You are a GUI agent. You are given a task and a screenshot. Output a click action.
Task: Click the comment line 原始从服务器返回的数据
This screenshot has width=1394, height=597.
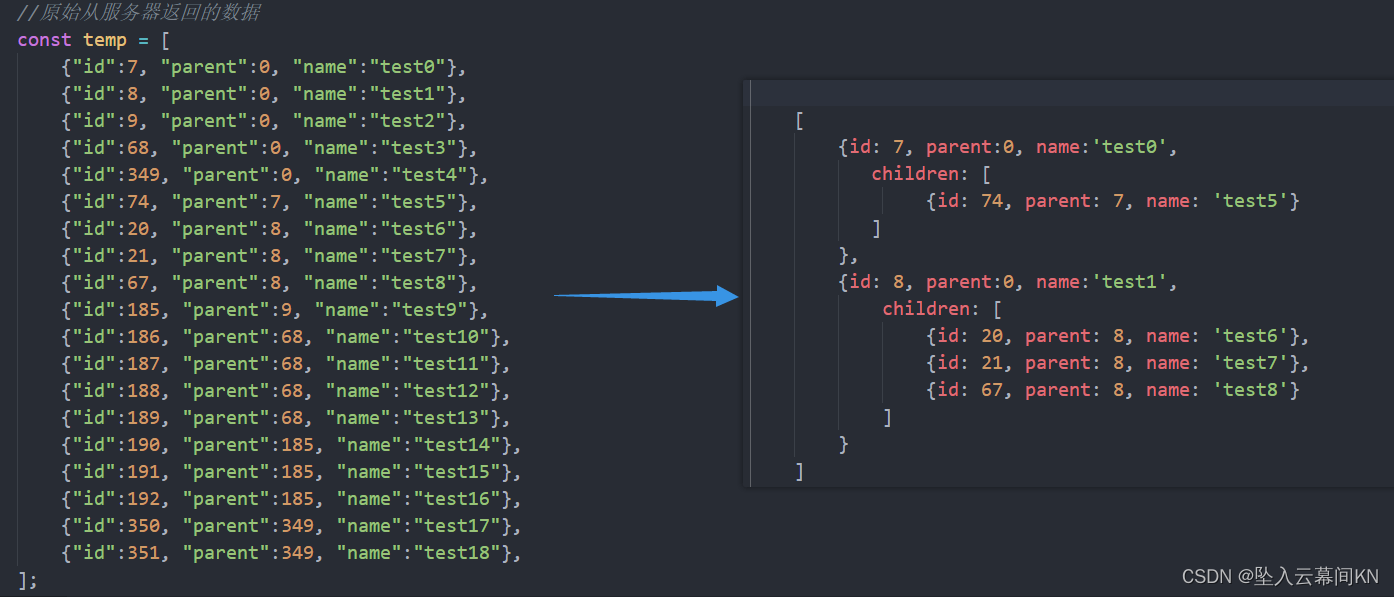tap(139, 13)
